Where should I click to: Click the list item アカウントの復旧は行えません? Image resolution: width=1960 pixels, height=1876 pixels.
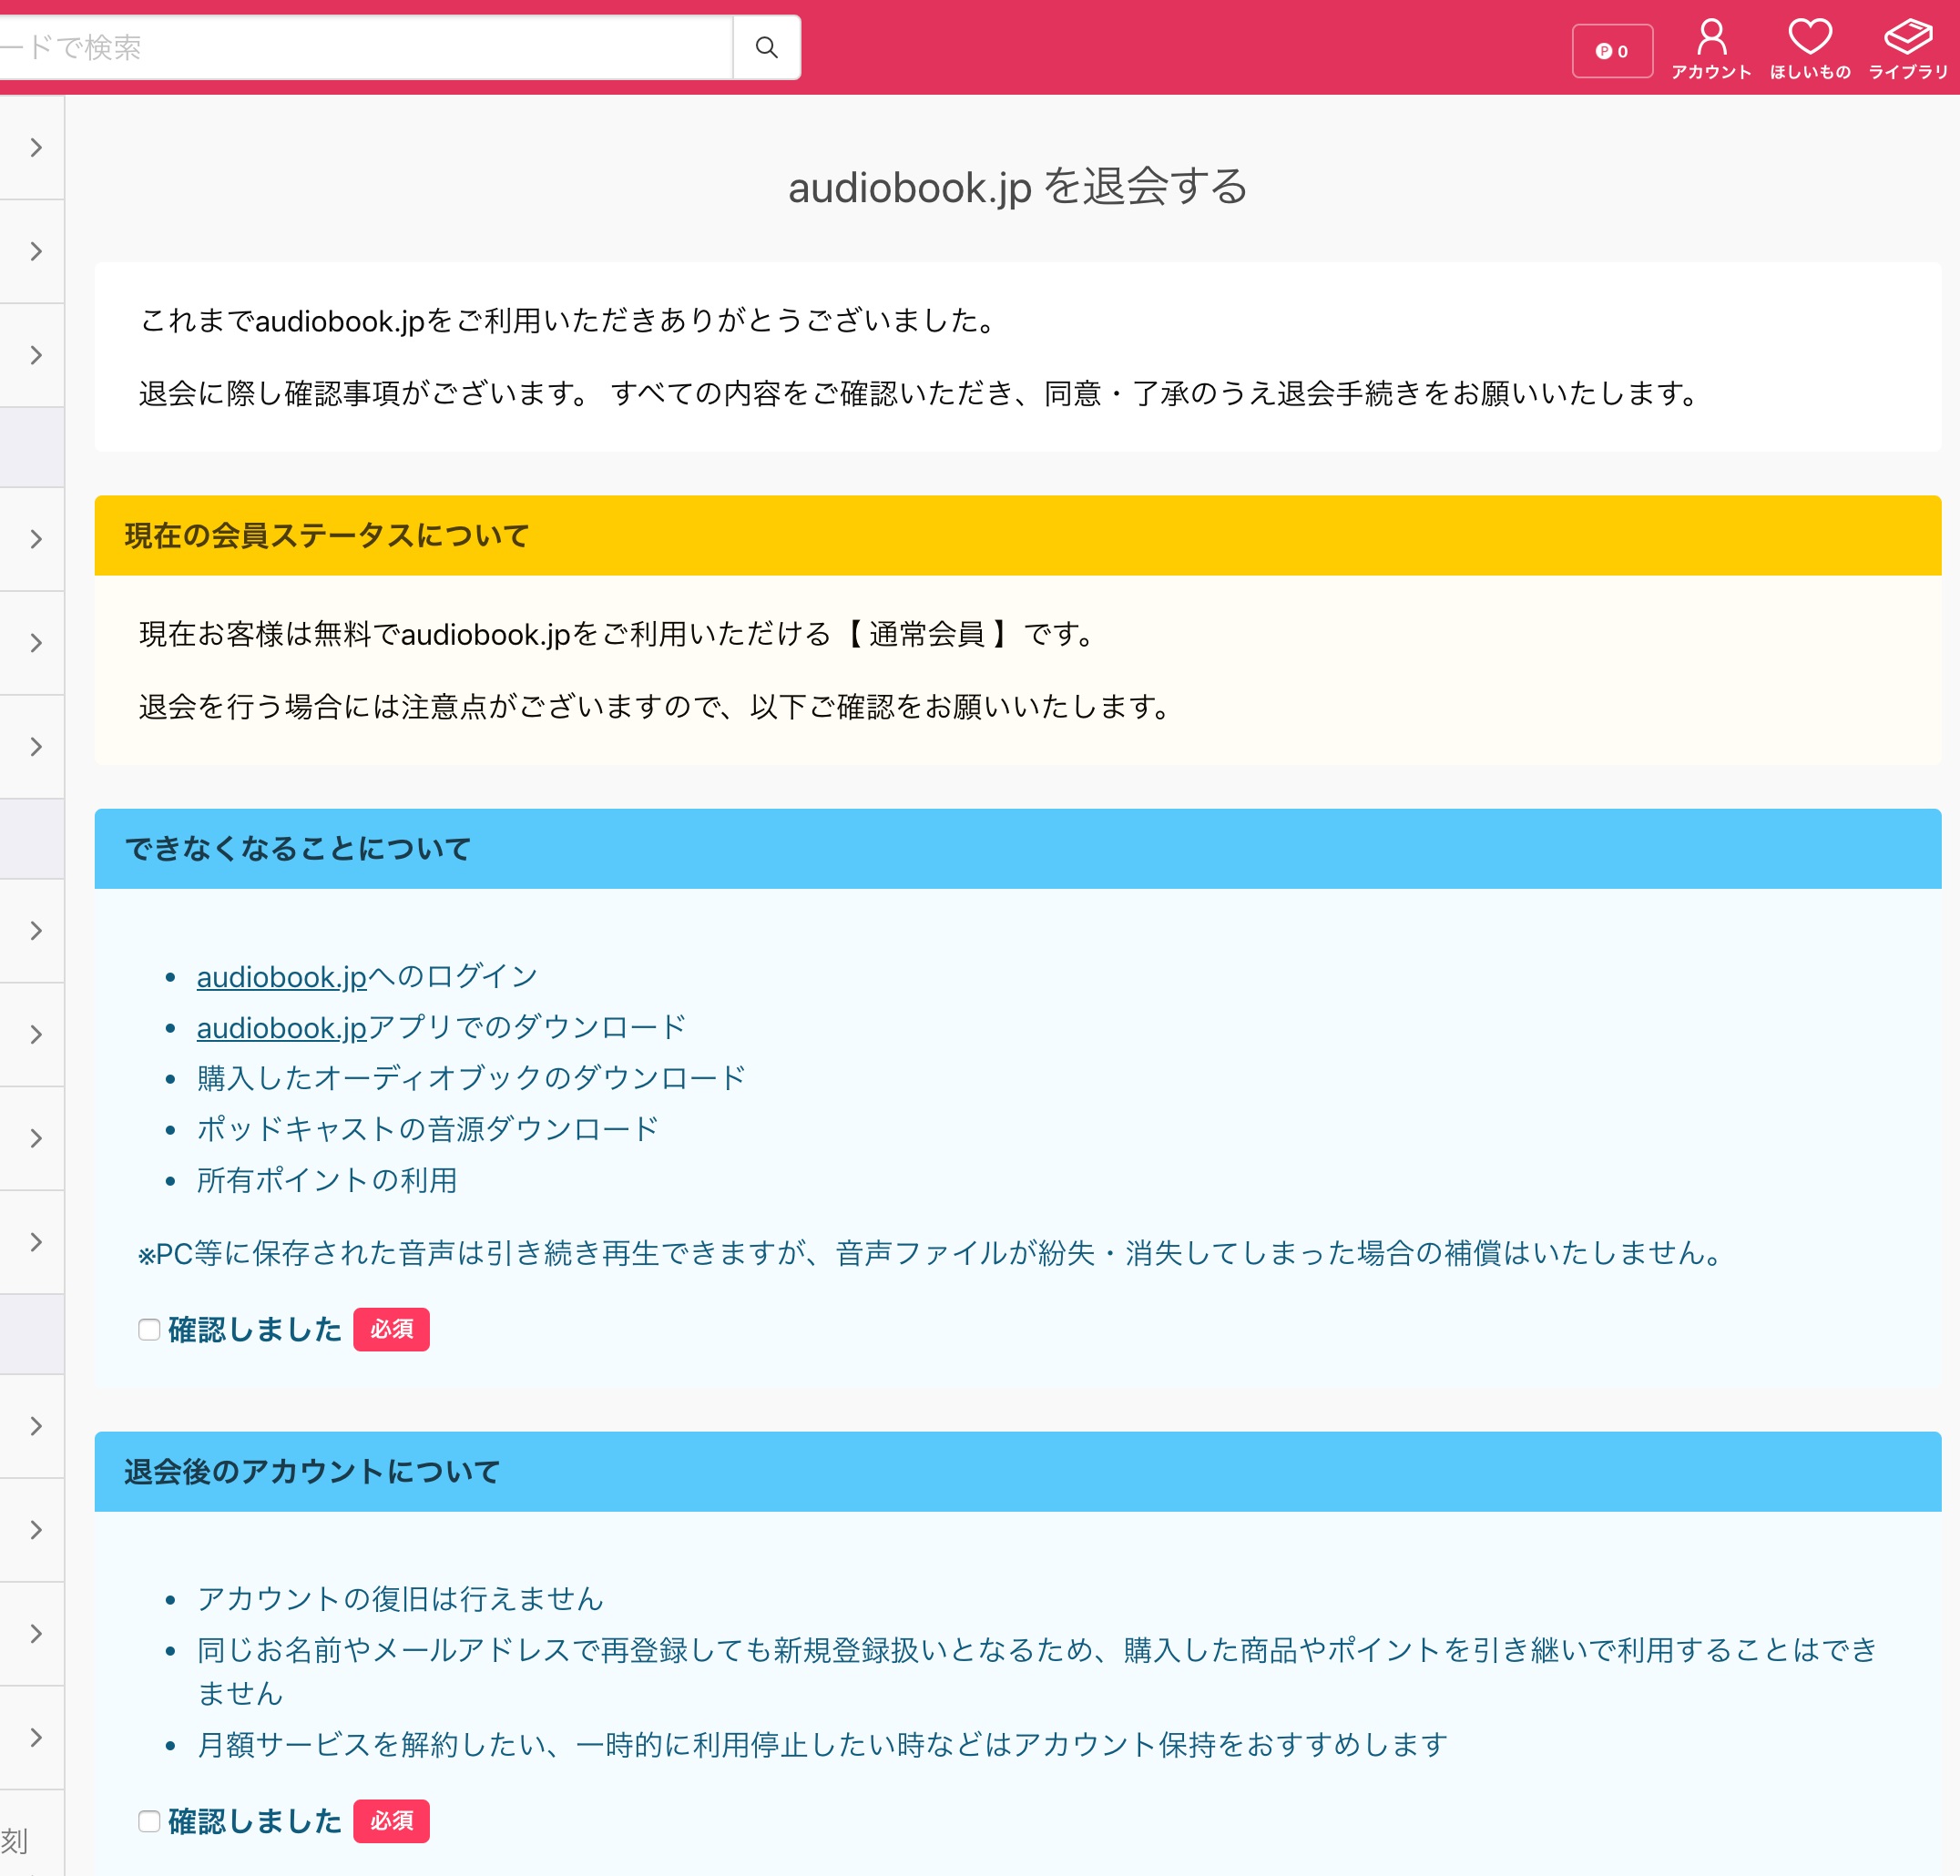[x=399, y=1598]
